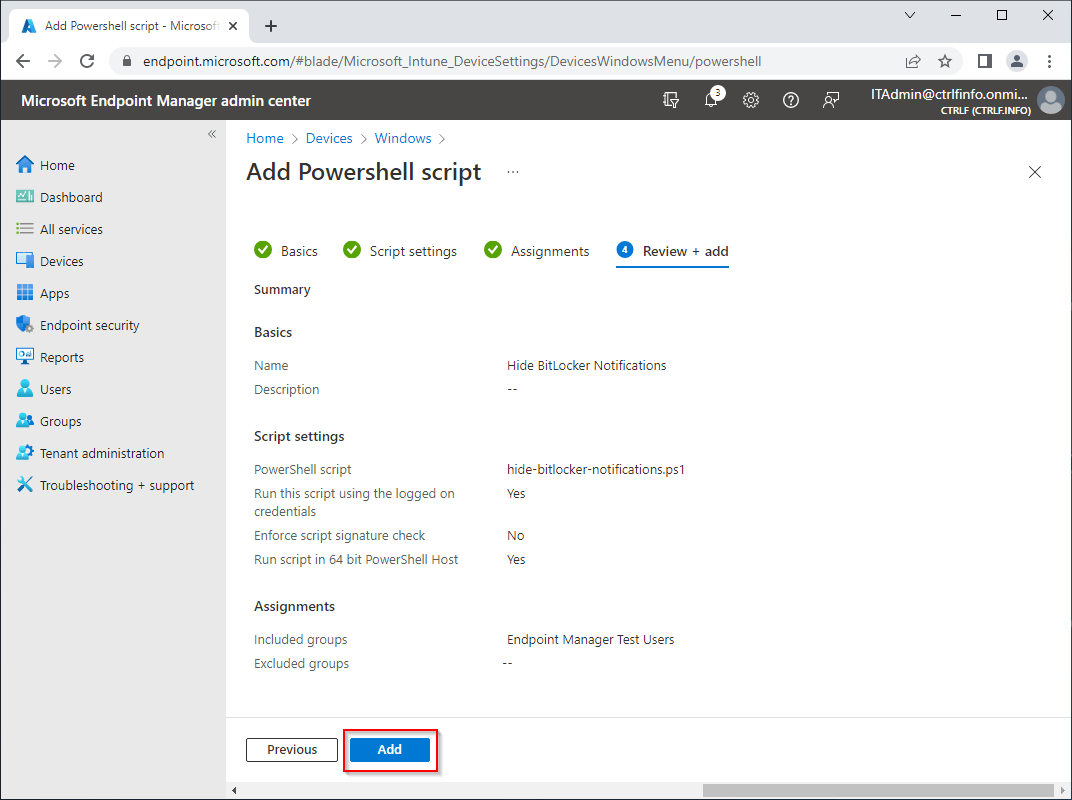Open the browser tab search chevron
The width and height of the screenshot is (1072, 800).
(909, 15)
